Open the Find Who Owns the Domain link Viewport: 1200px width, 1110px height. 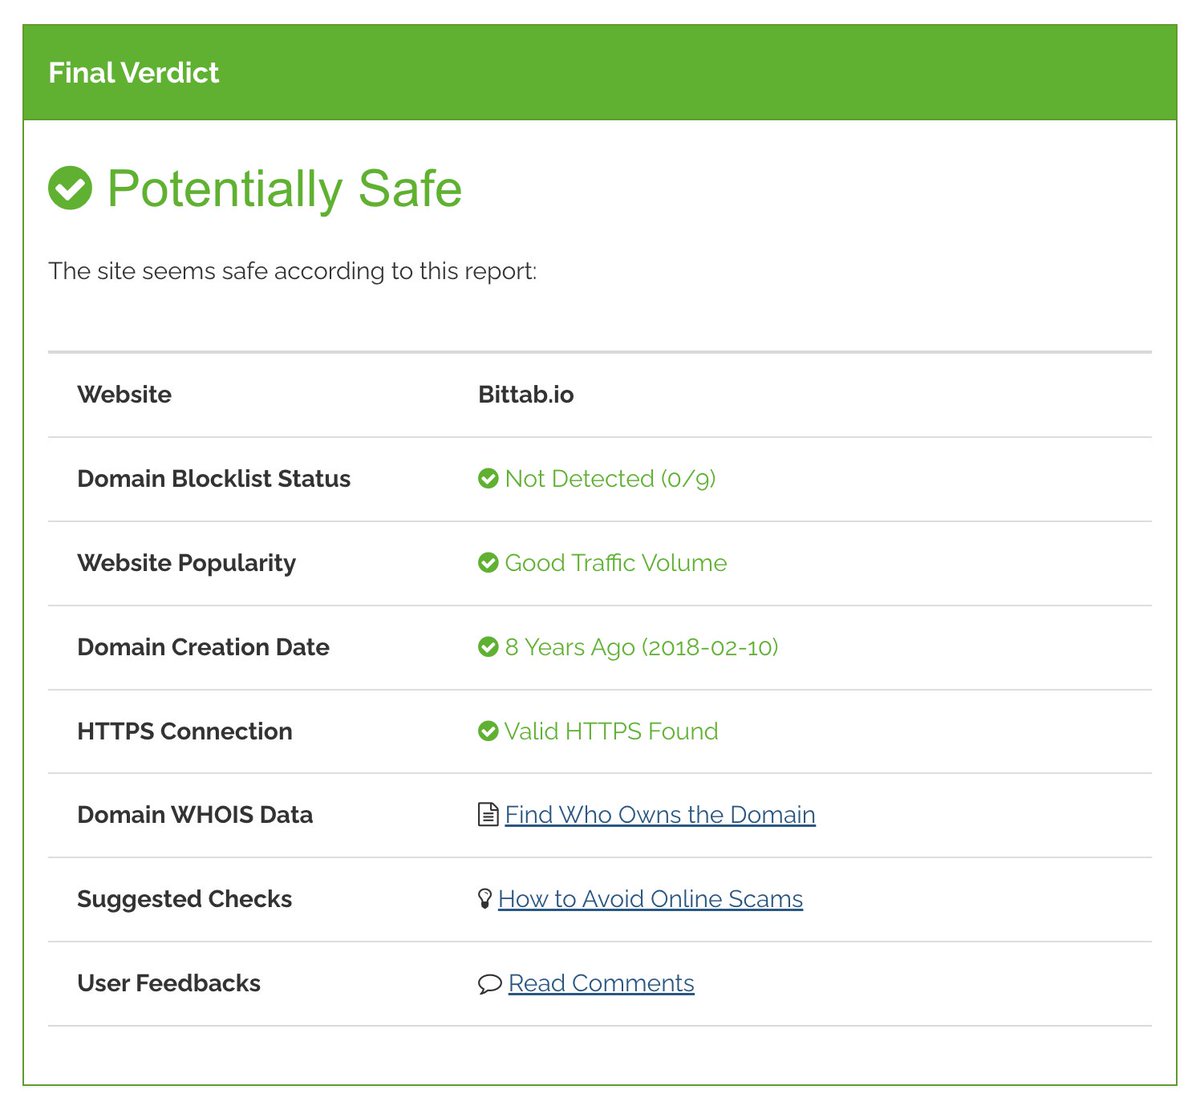click(x=660, y=814)
